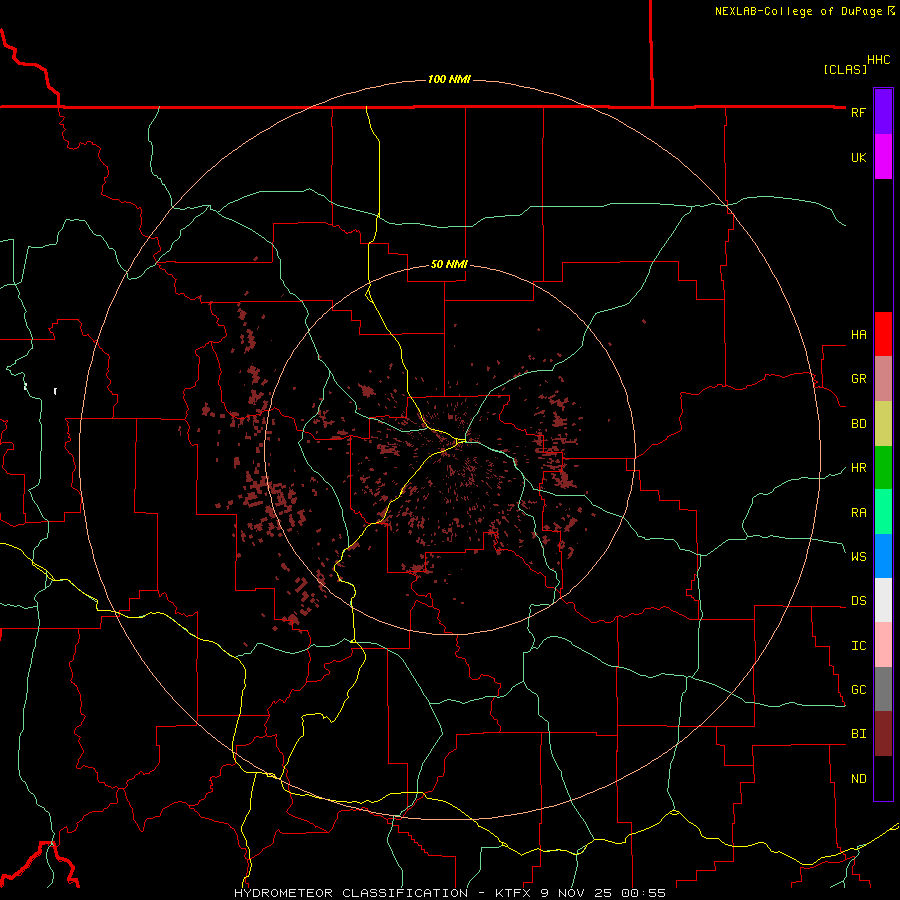
Task: Click the ND black legend swatch
Action: [883, 778]
